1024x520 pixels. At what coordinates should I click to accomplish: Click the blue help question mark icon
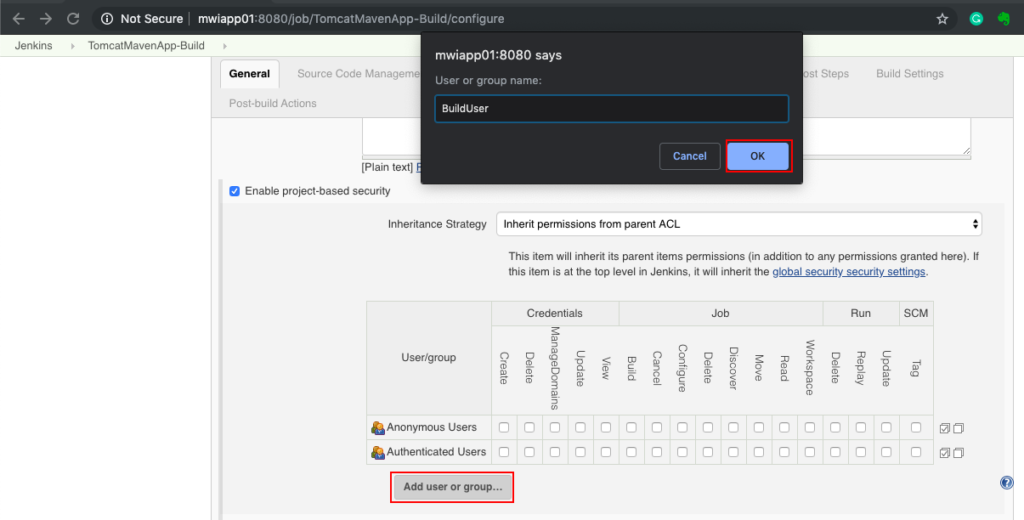click(1006, 483)
